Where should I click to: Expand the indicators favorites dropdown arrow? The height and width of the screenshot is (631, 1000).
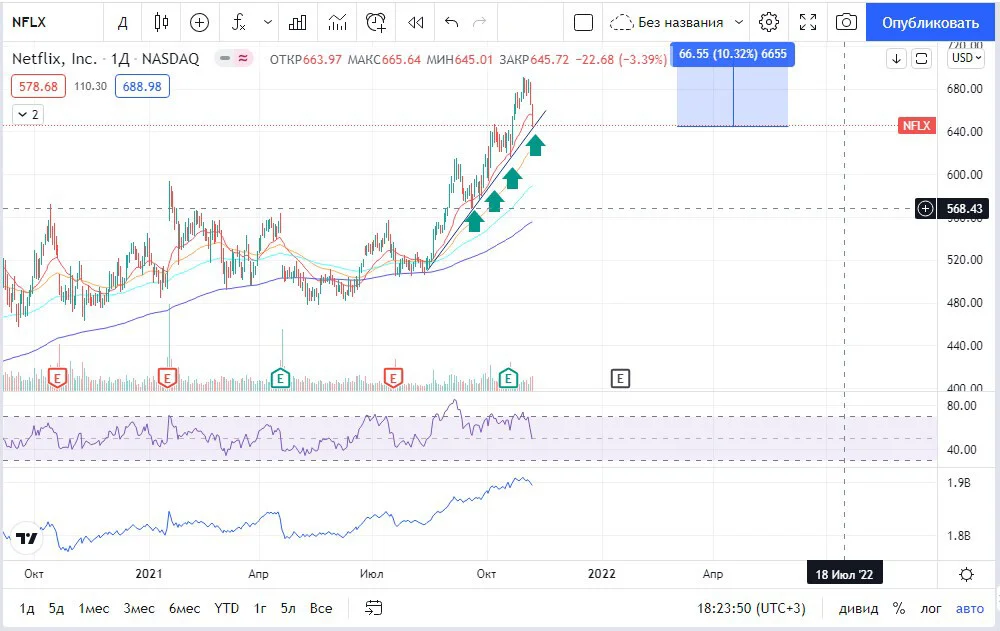[x=268, y=23]
